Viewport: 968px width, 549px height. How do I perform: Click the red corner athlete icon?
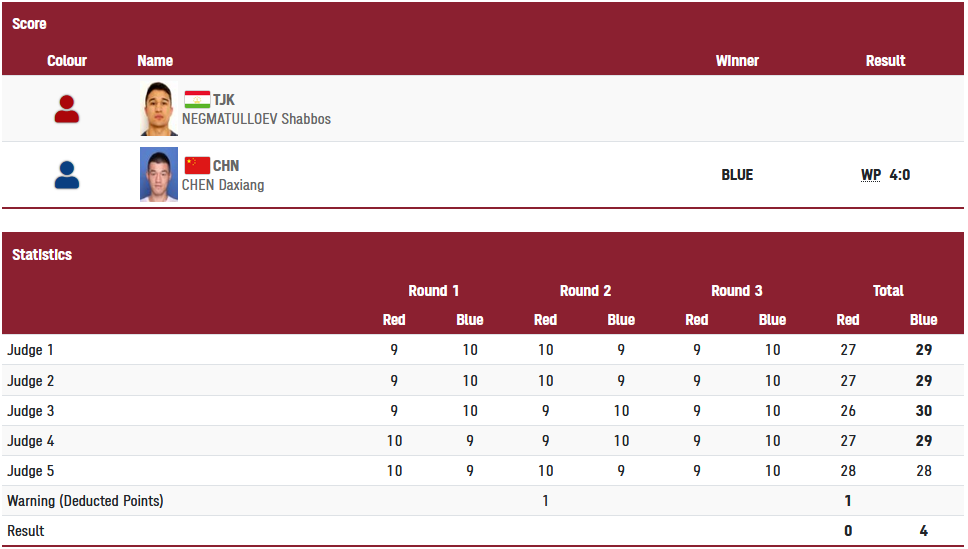pyautogui.click(x=67, y=109)
